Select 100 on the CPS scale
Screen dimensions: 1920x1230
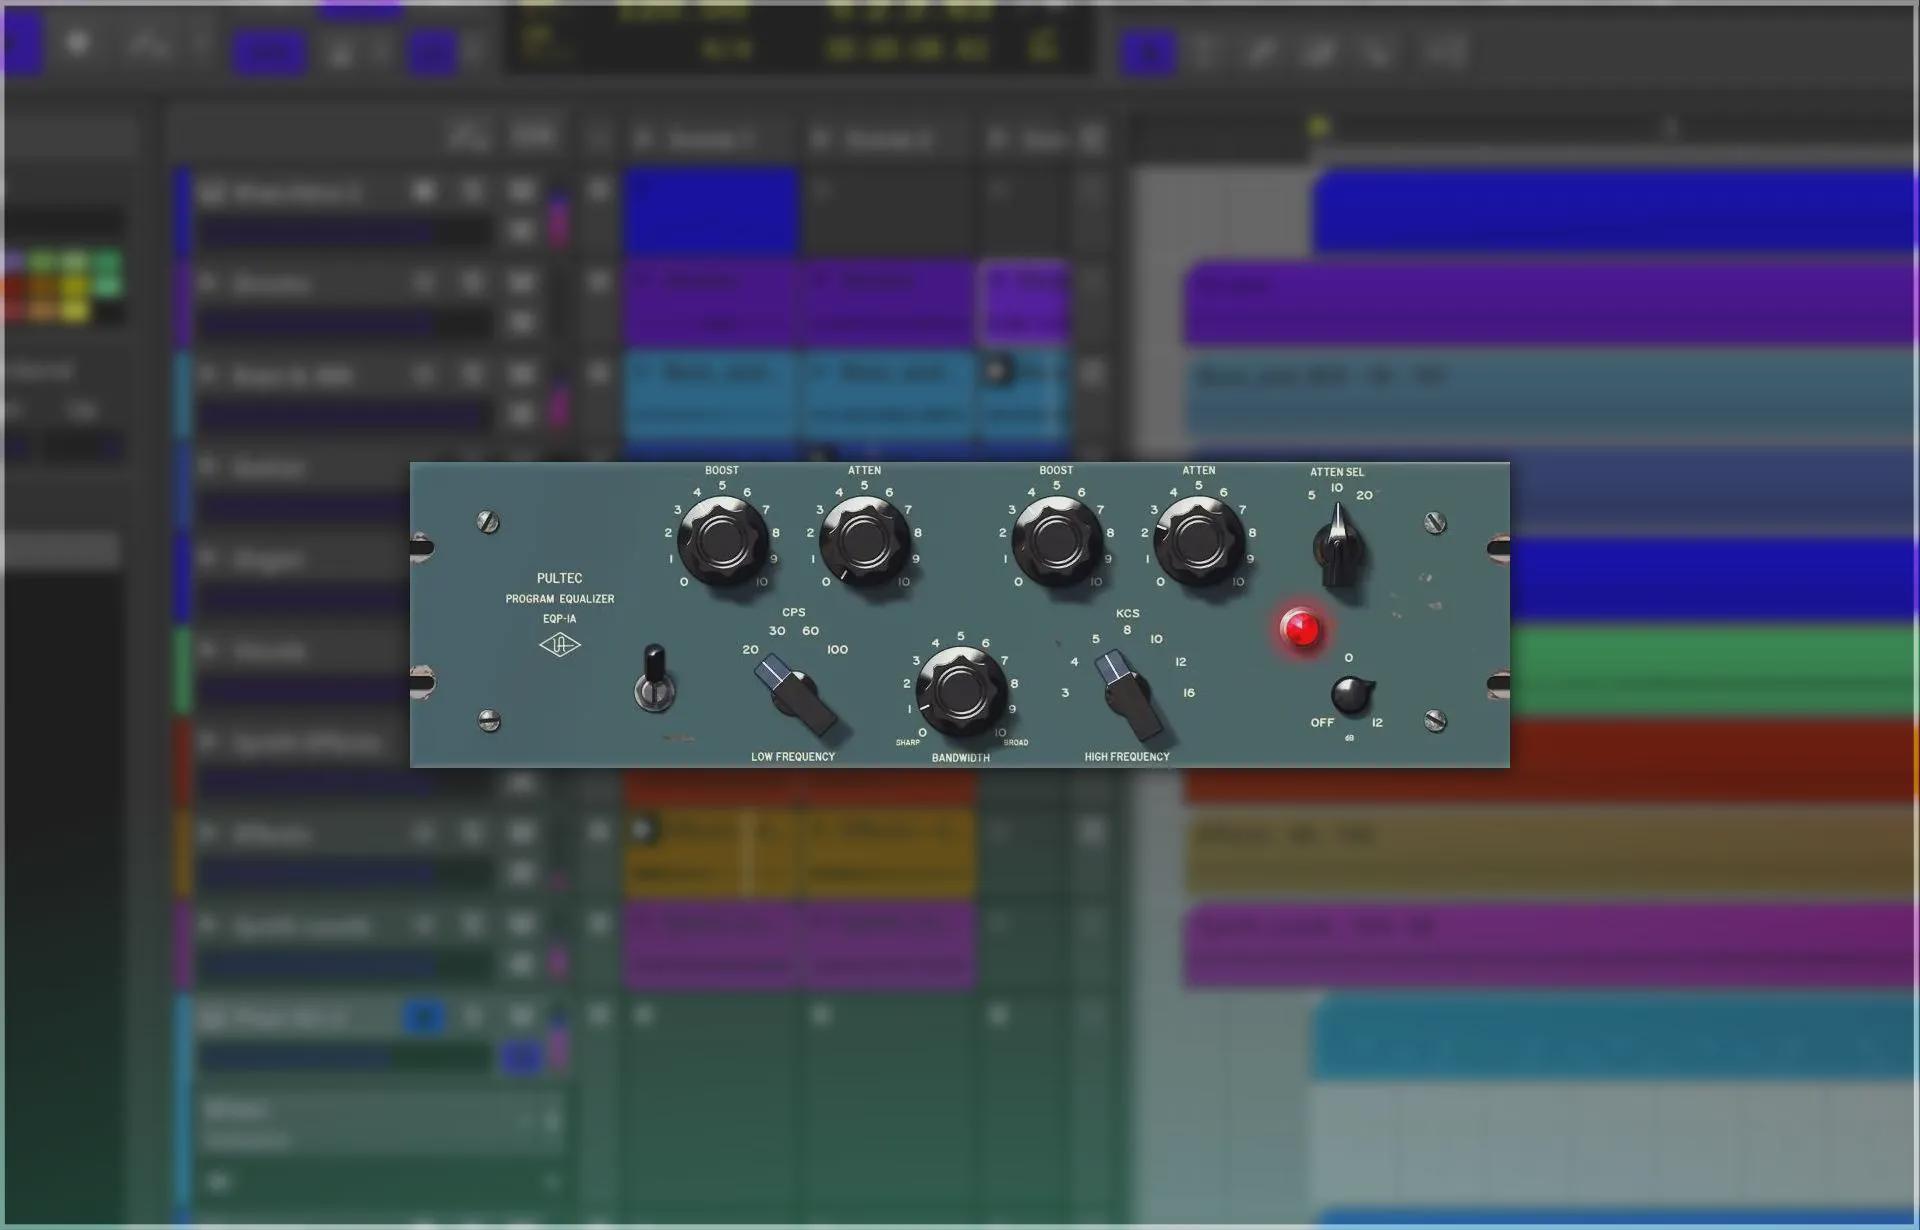tap(837, 649)
